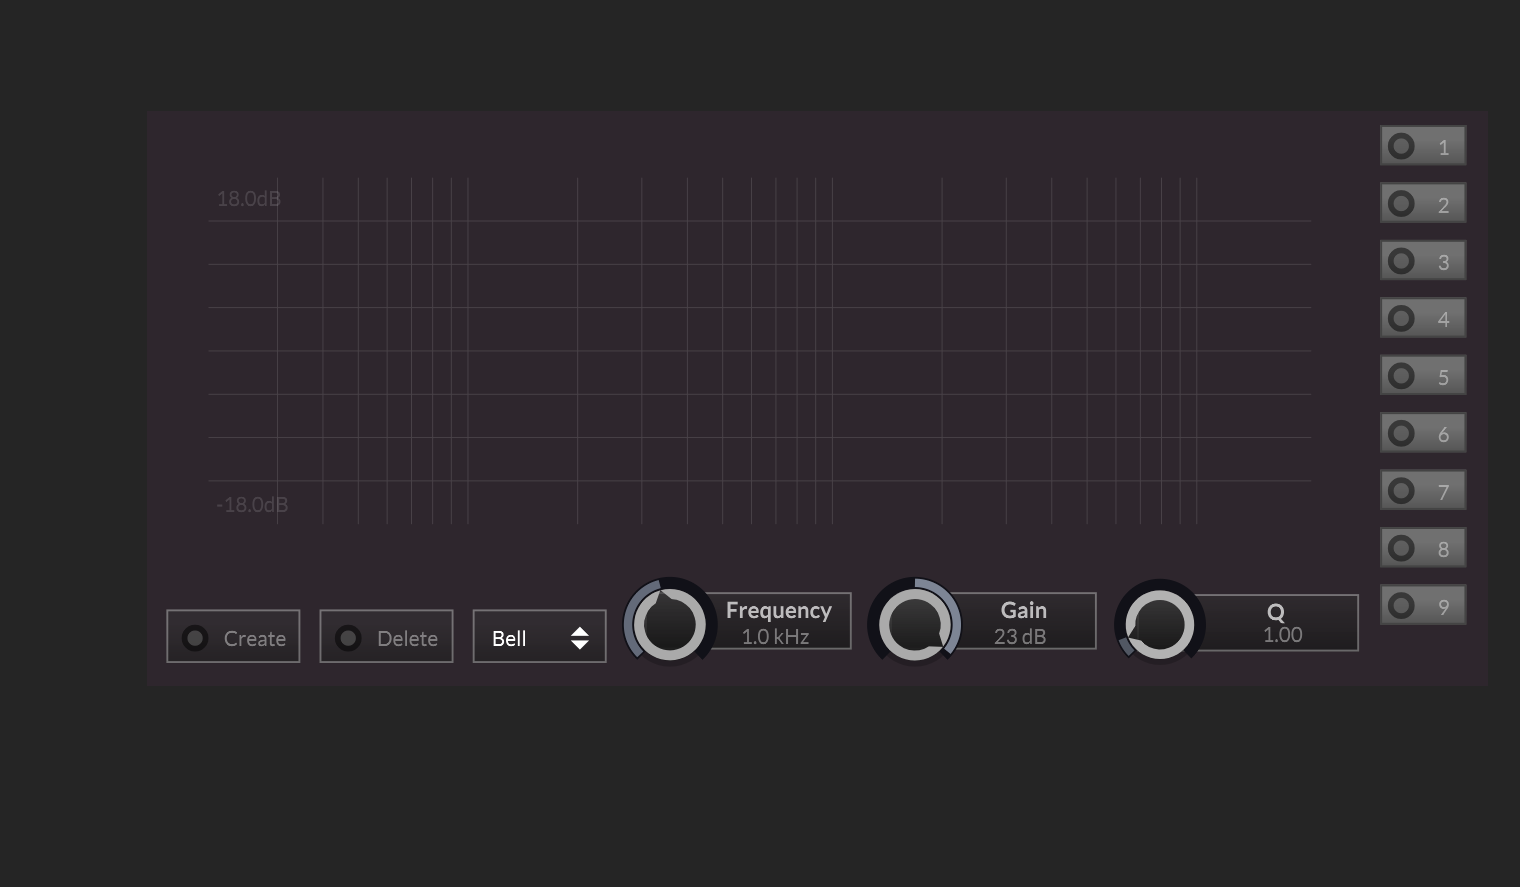Screen dimensions: 1520x887
Task: Toggle band 3 button
Action: (x=1423, y=261)
